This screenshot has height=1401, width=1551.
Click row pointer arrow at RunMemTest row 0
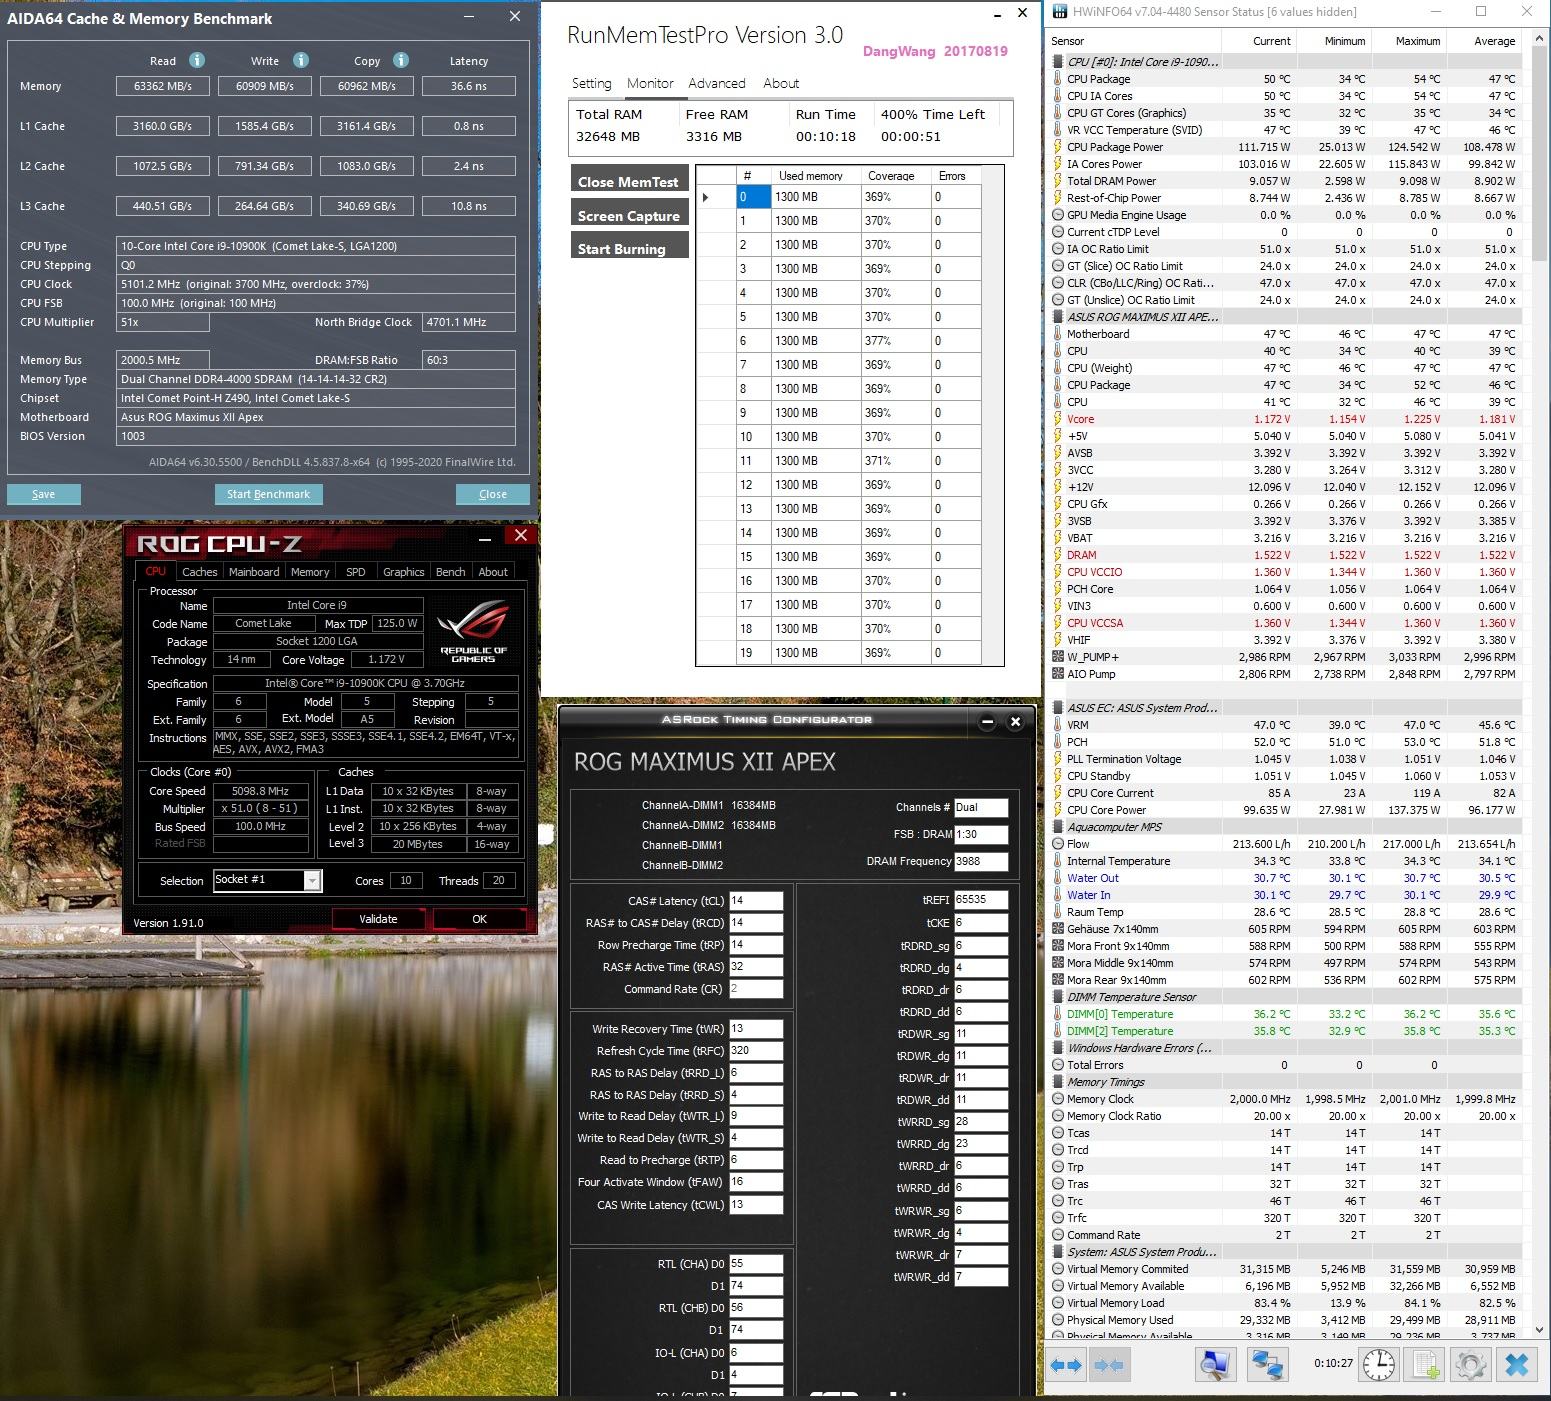click(706, 197)
